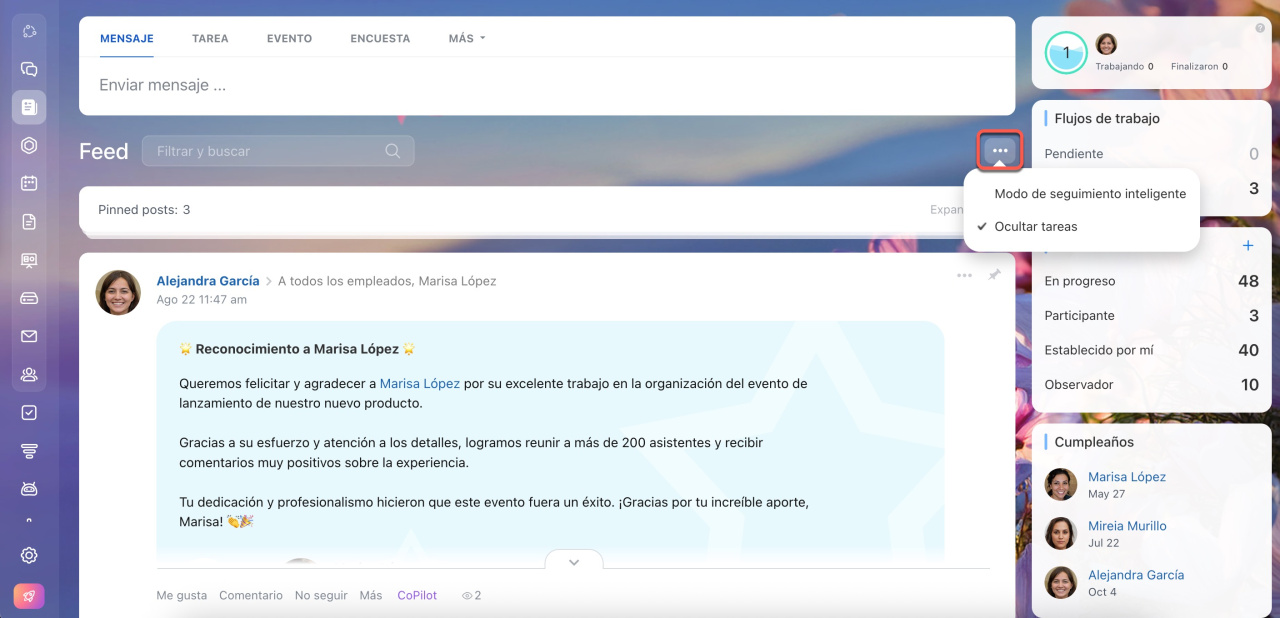Click the rocket icon at sidebar bottom
Viewport: 1280px width, 618px height.
click(x=29, y=596)
